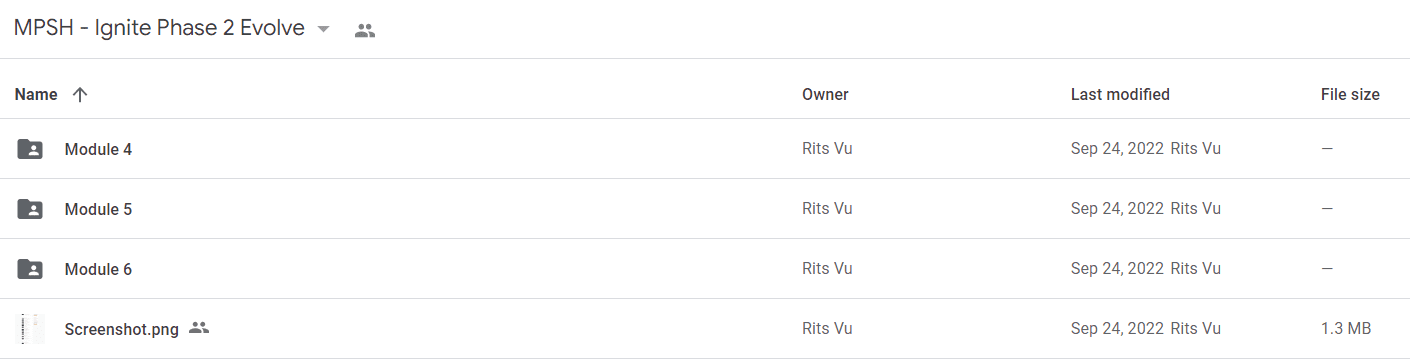Click the shared icon next to Screenshot.png
Screen dimensions: 1410x361
(x=199, y=327)
